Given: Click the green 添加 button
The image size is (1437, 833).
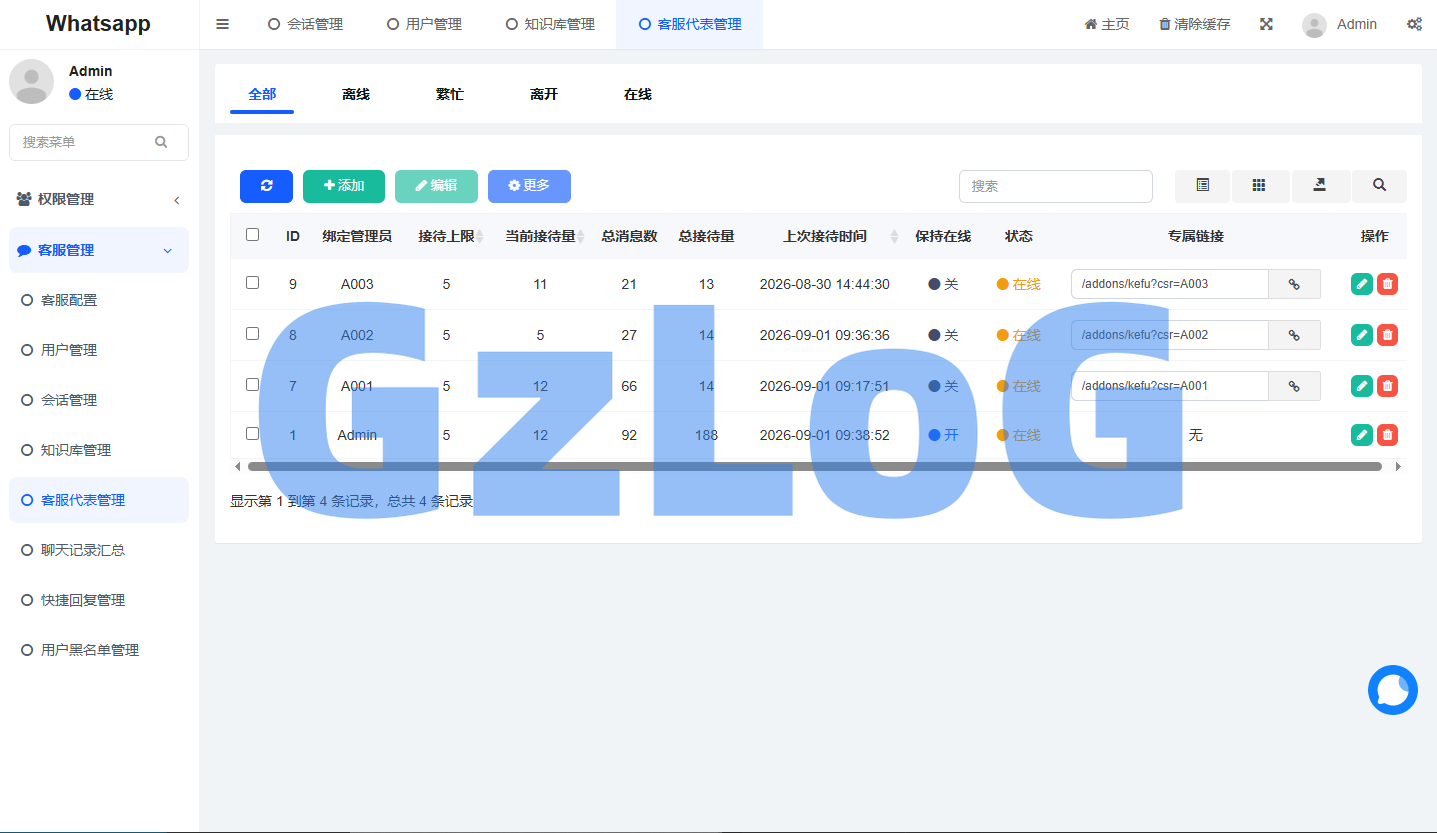Looking at the screenshot, I should (344, 186).
